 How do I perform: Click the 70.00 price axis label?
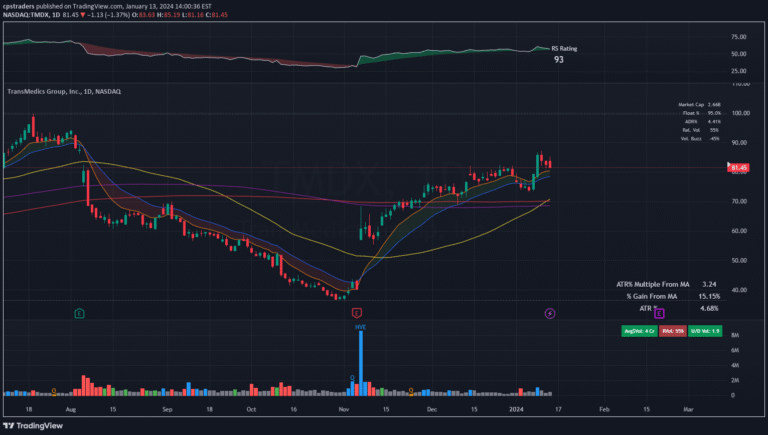[x=741, y=201]
